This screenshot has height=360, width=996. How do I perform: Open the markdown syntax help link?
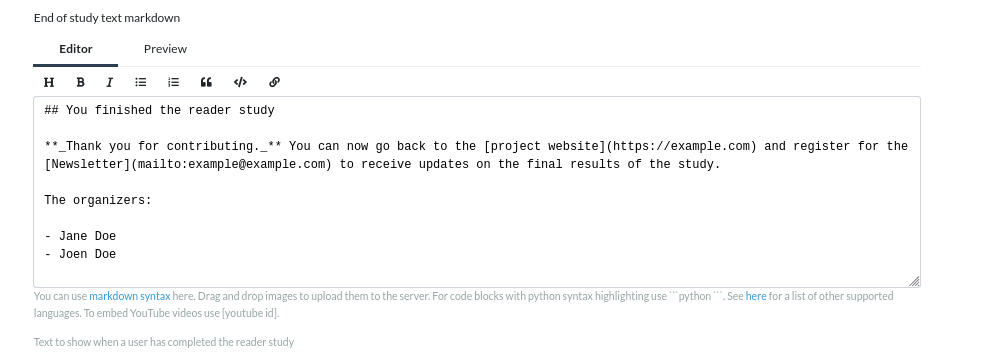click(x=130, y=296)
